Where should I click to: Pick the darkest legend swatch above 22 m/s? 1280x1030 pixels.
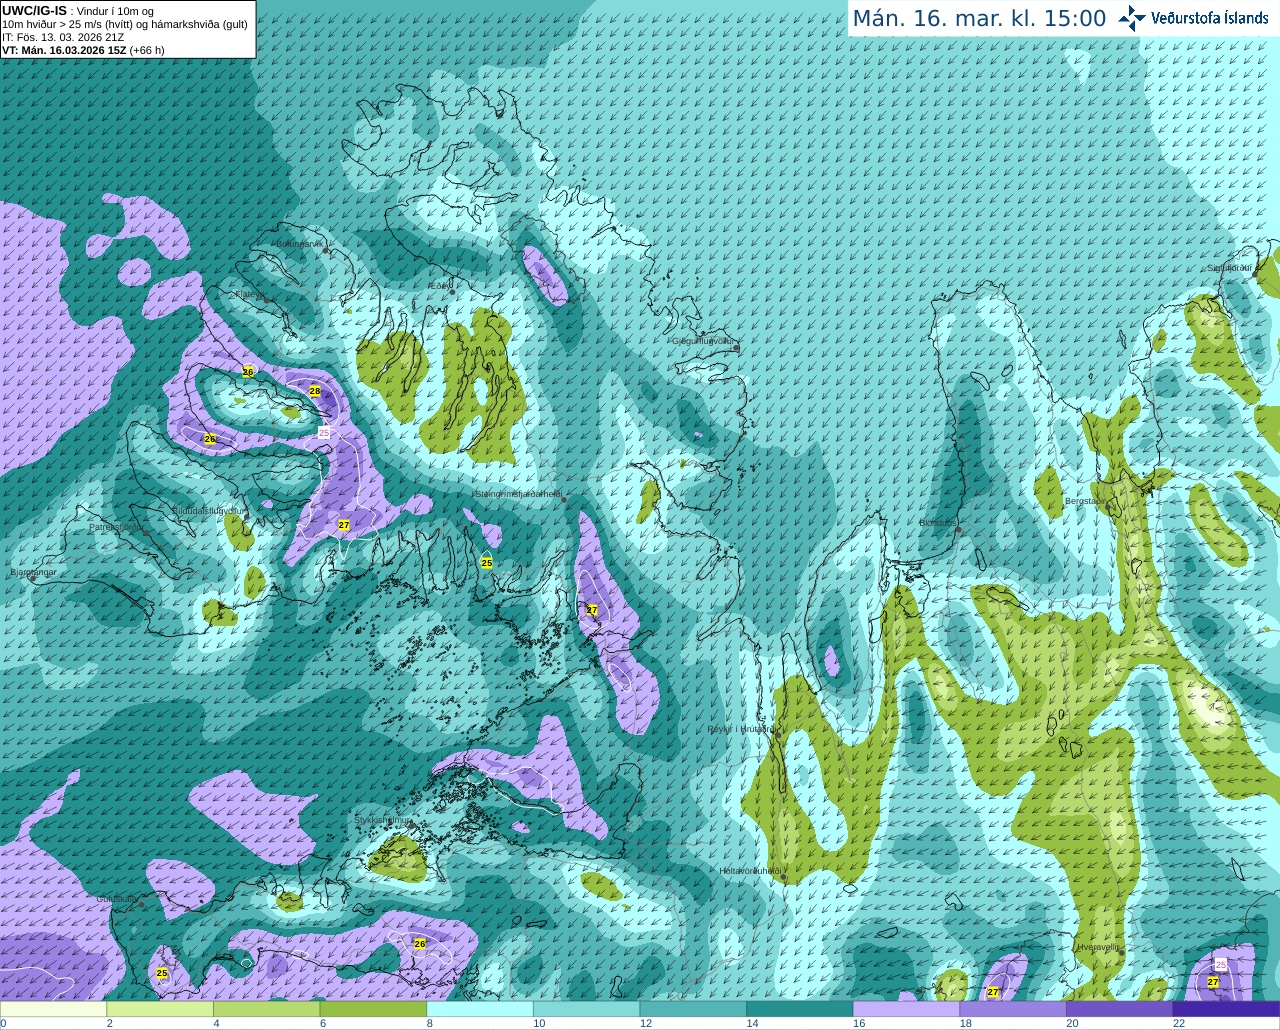pos(1226,1009)
